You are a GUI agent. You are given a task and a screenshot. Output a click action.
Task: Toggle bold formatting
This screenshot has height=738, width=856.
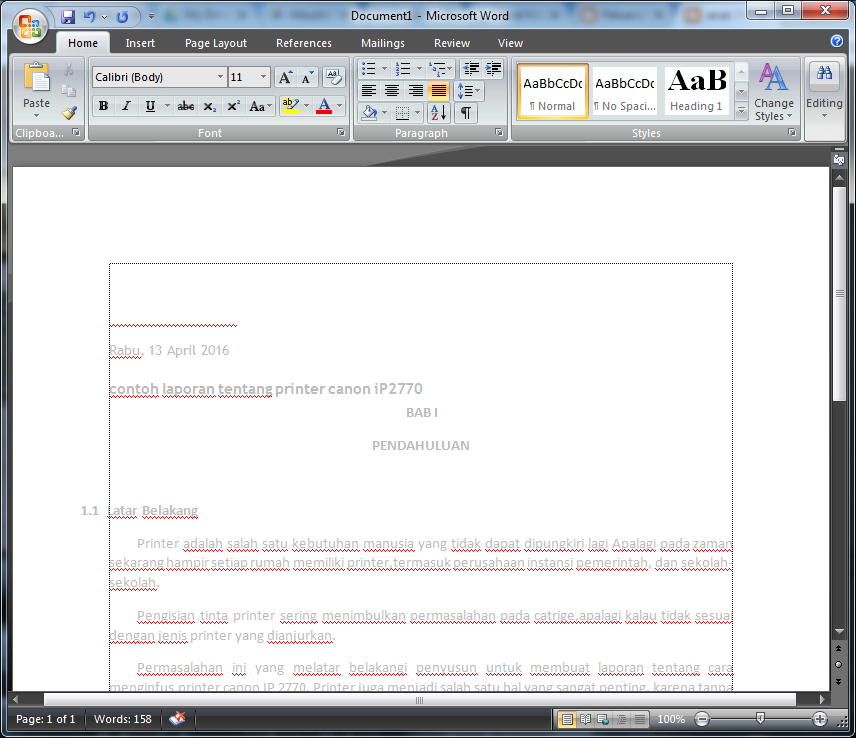(x=103, y=107)
